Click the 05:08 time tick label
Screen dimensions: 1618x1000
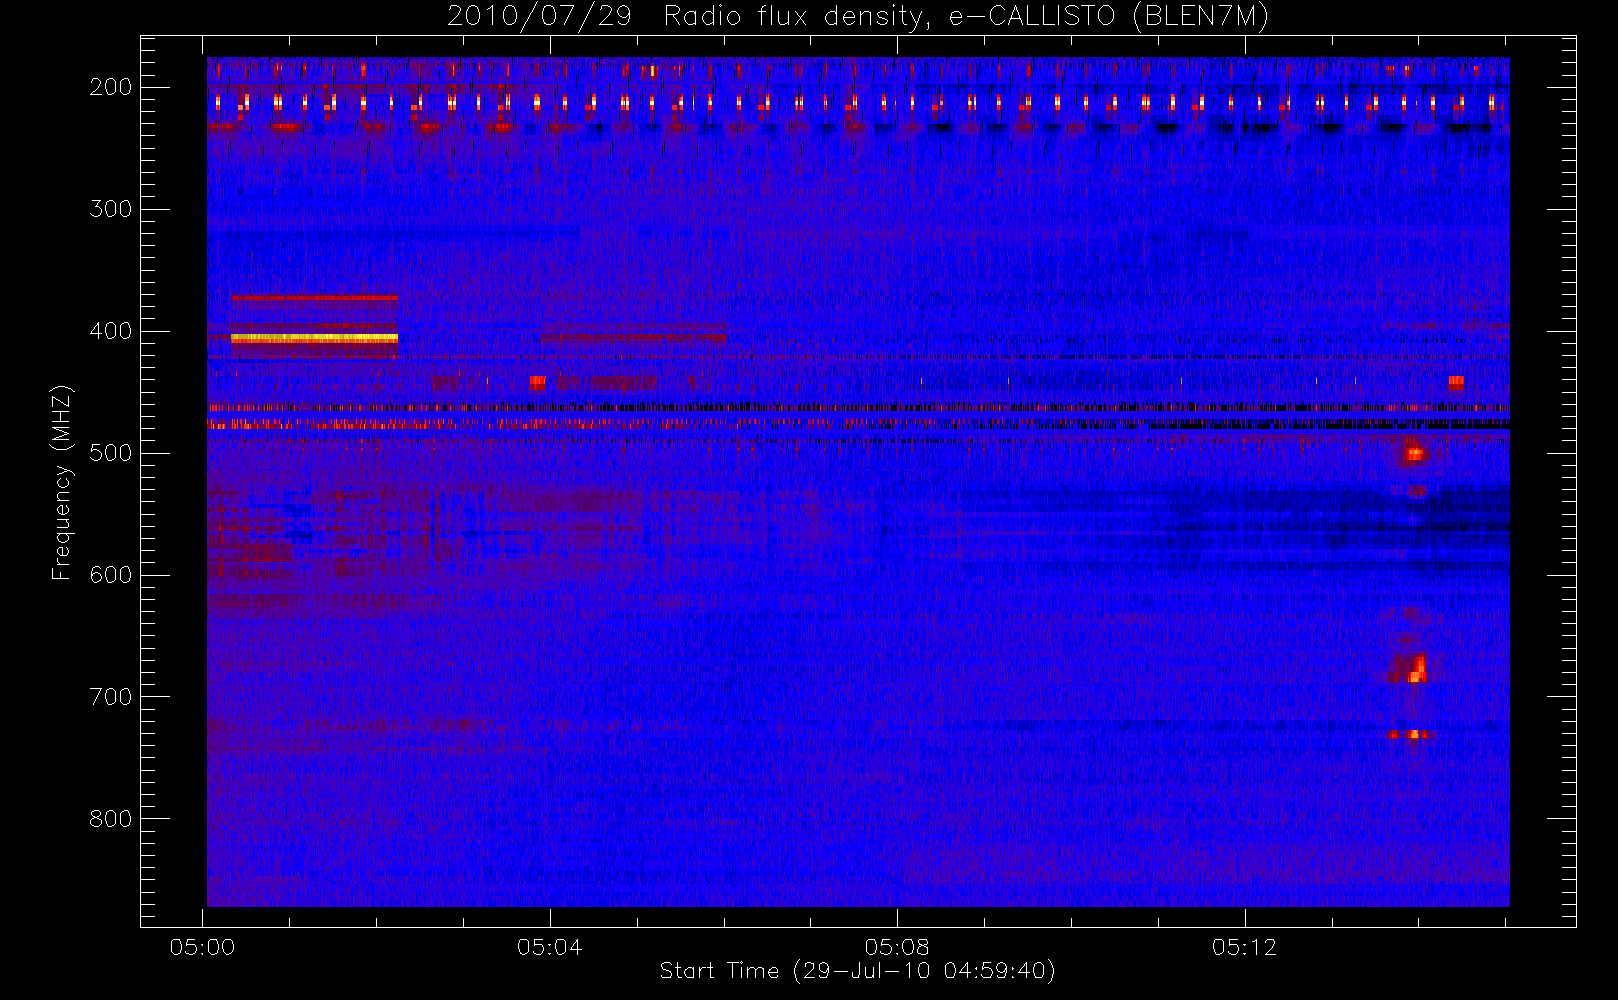click(897, 947)
